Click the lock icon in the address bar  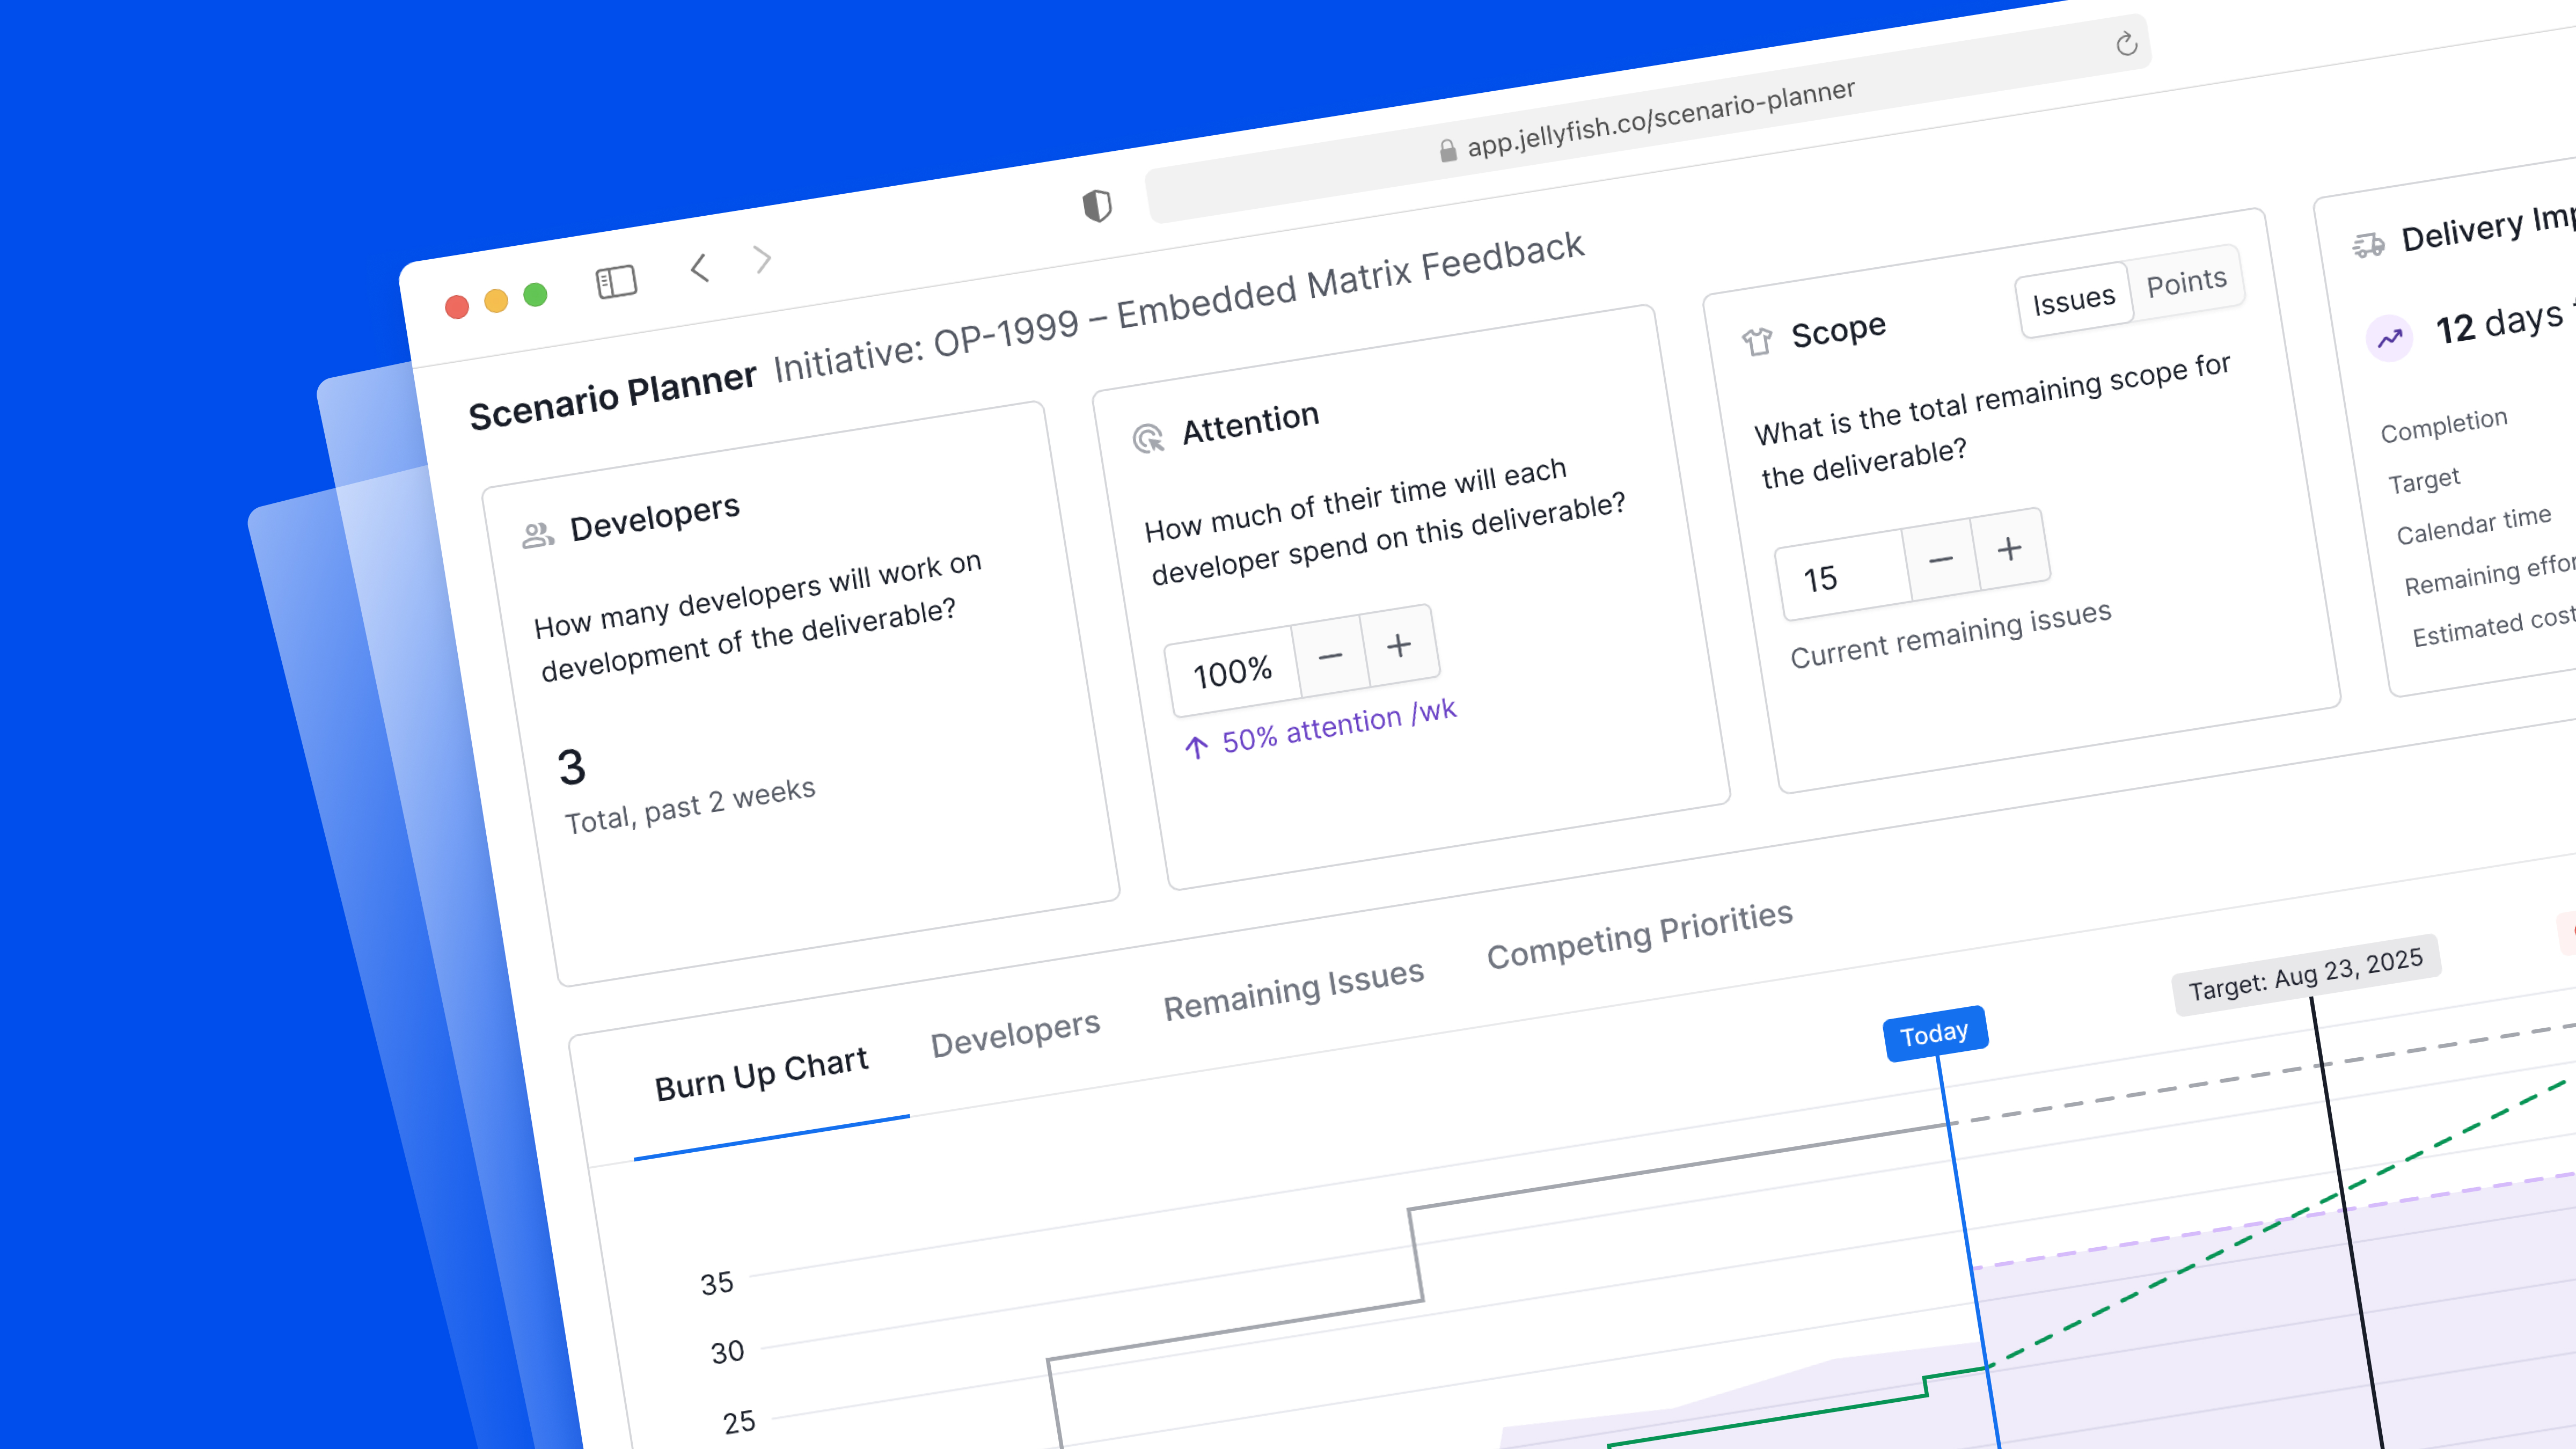1447,151
